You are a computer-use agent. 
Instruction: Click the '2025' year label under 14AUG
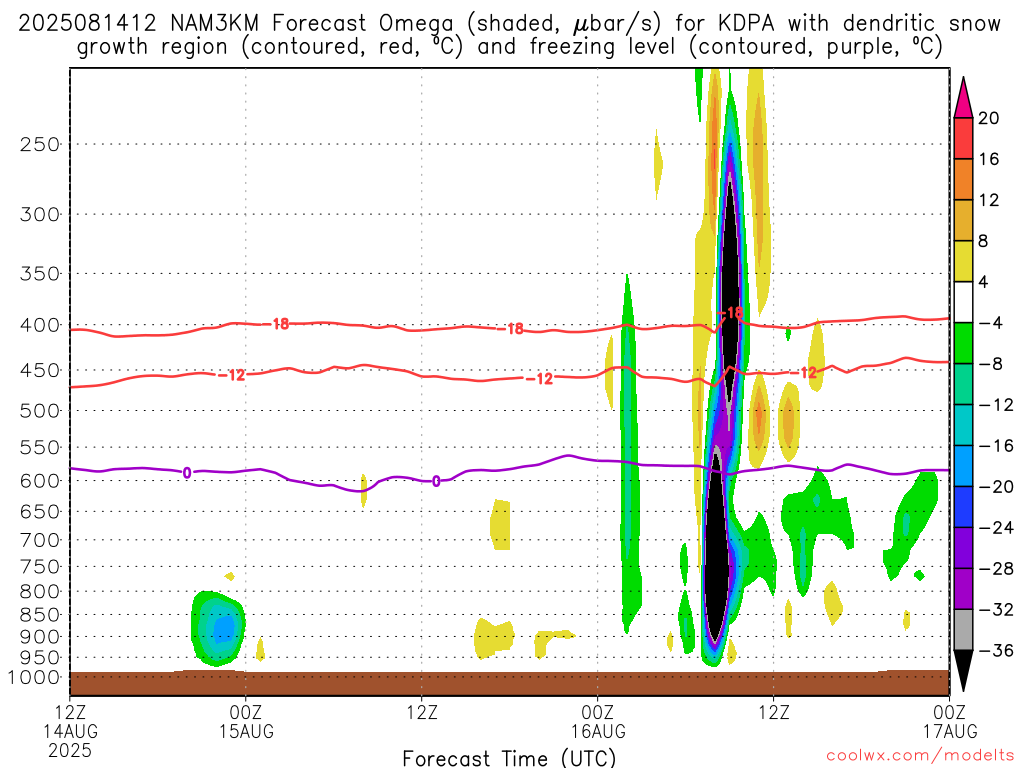point(70,750)
